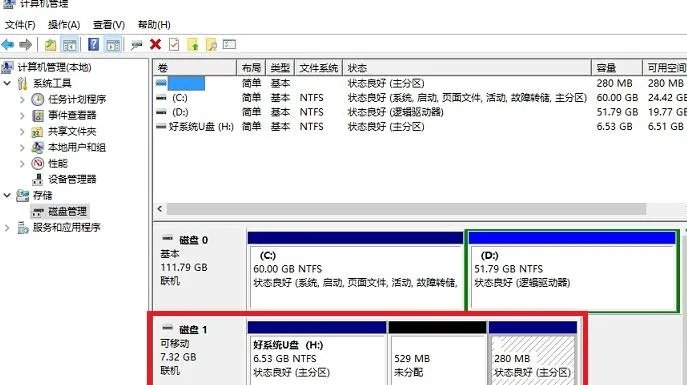Click the plug-shaped connect toolbar icon

click(x=137, y=45)
